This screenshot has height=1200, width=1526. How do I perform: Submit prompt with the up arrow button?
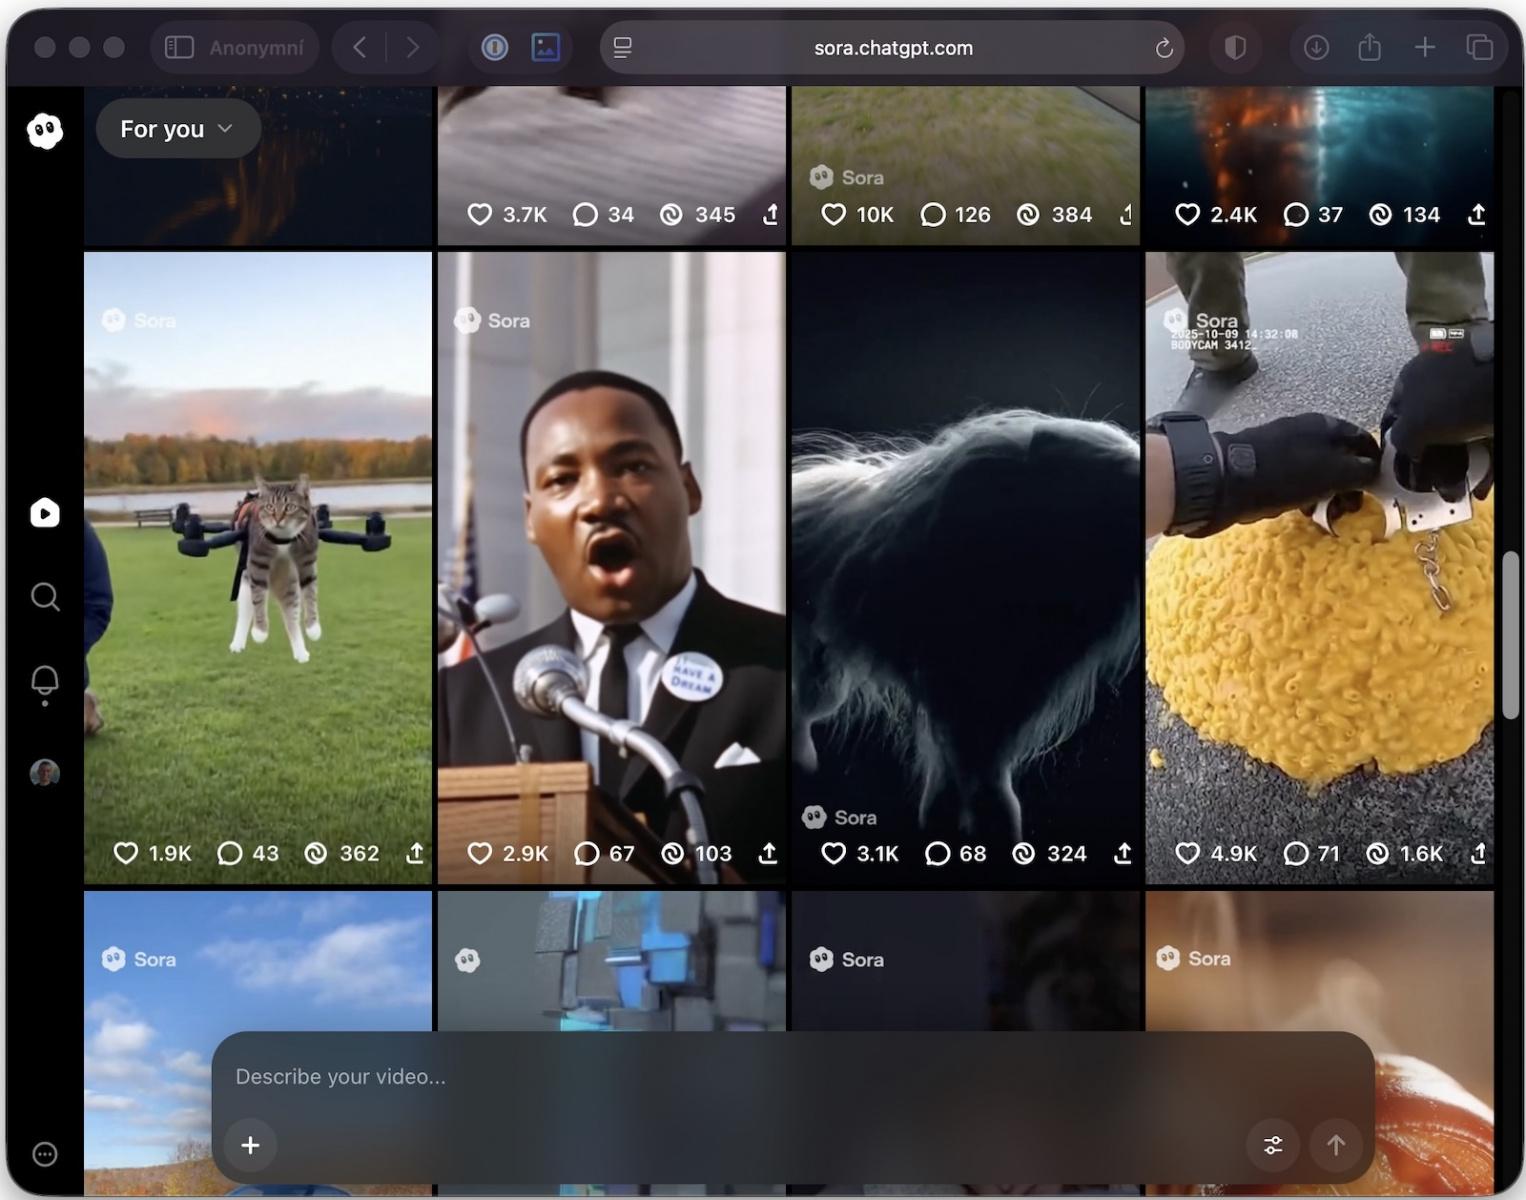click(x=1335, y=1145)
